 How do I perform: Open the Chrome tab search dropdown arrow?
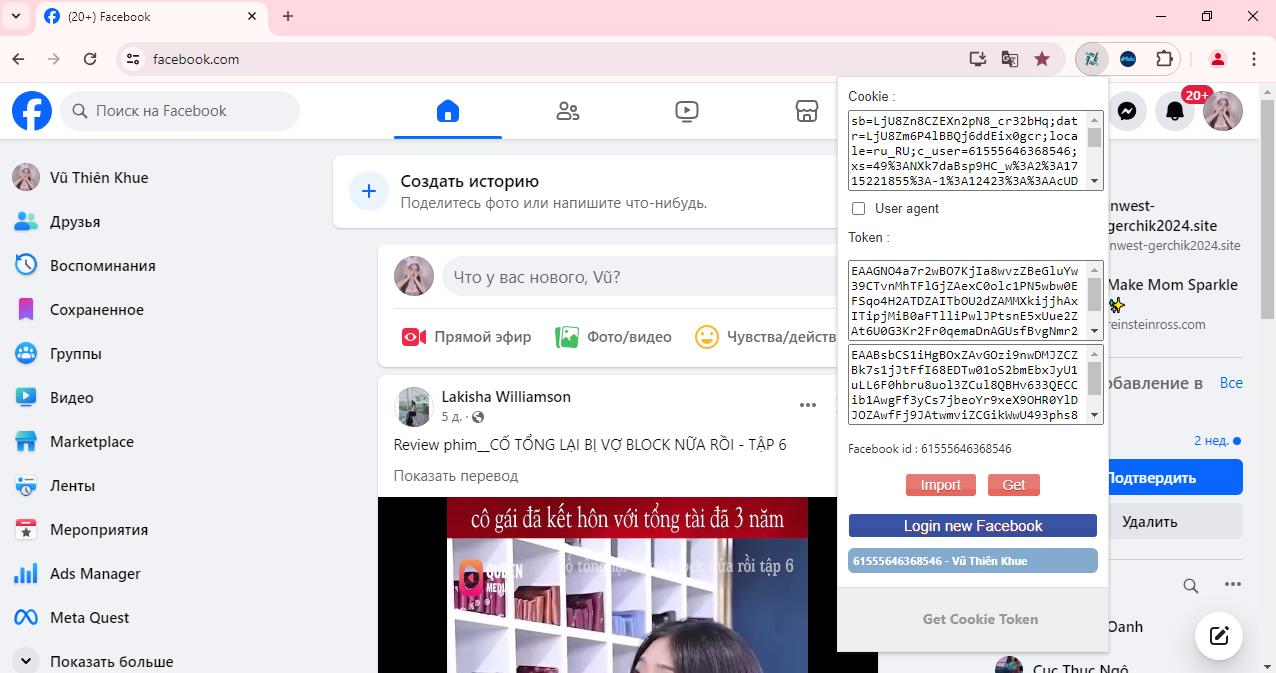pos(16,16)
